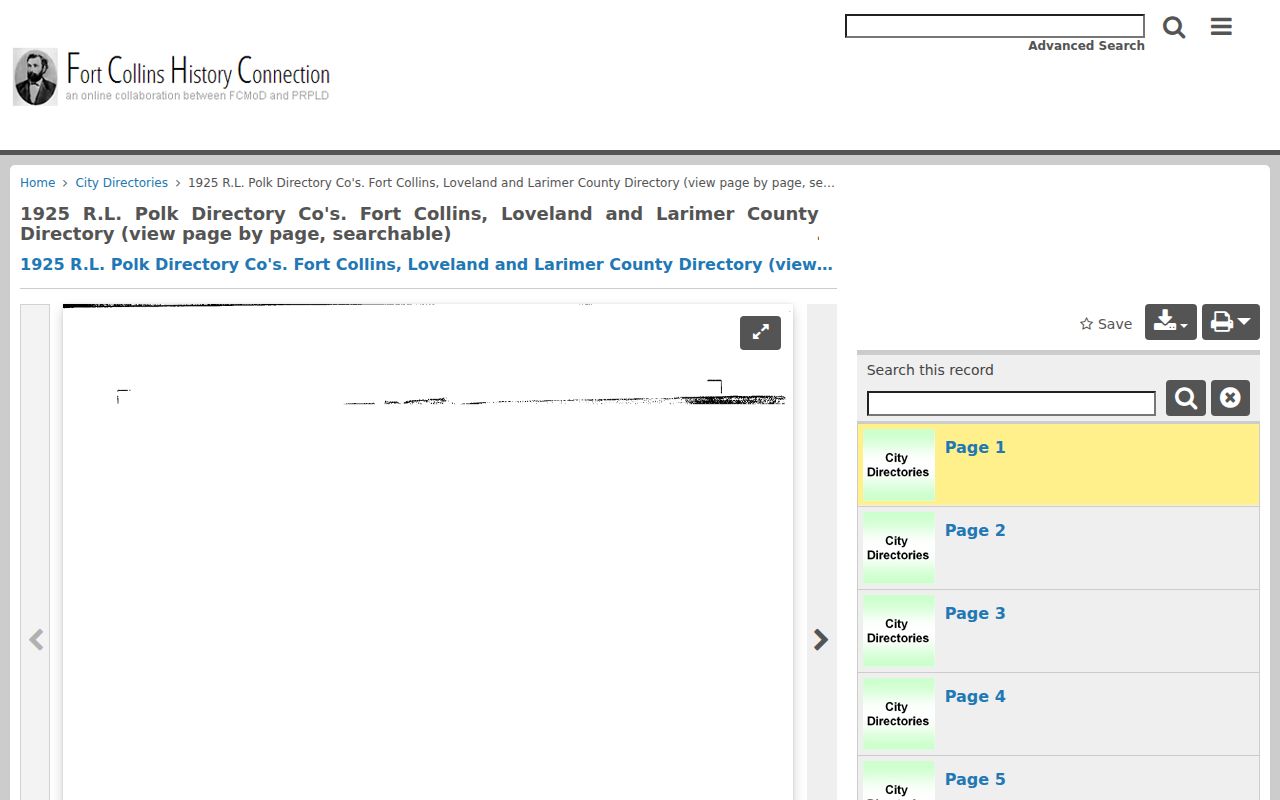Open the blue 1925 Polk Directory title link
Image resolution: width=1280 pixels, height=800 pixels.
[x=426, y=264]
